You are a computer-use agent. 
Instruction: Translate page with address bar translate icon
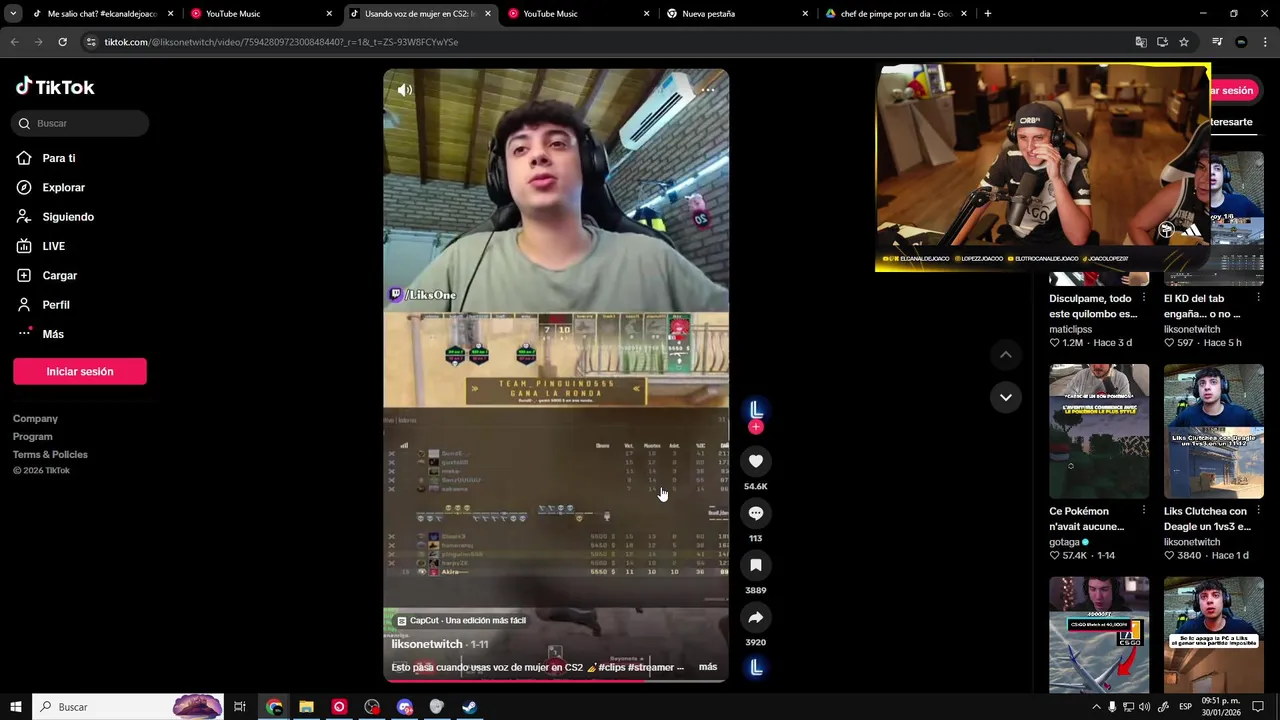(1141, 42)
